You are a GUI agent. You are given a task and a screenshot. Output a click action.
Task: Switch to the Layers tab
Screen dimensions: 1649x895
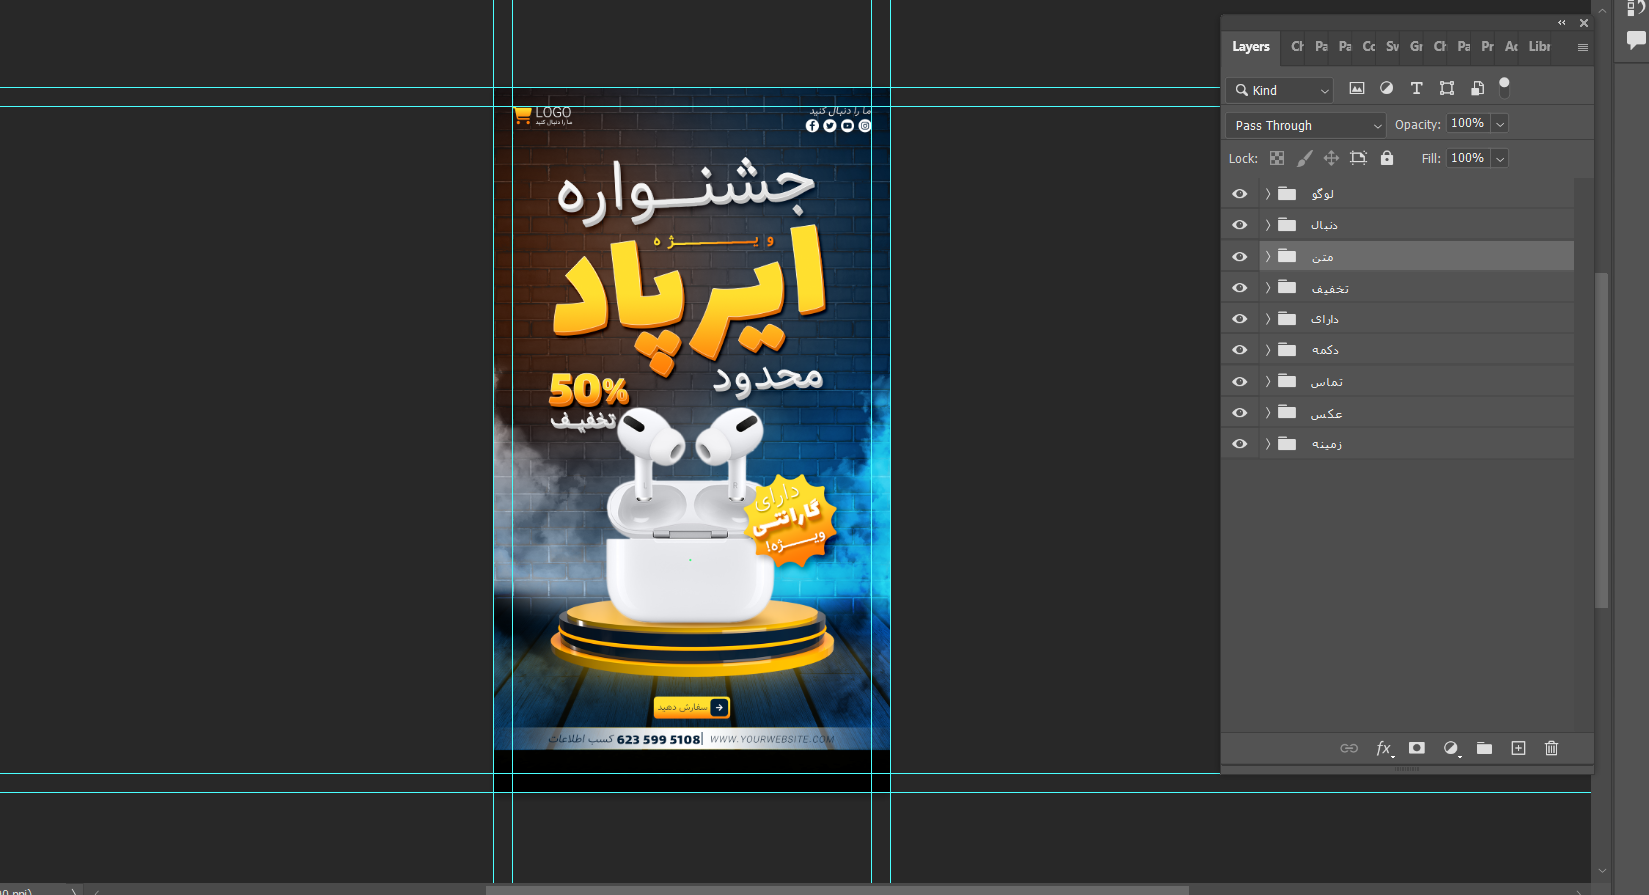click(x=1250, y=47)
